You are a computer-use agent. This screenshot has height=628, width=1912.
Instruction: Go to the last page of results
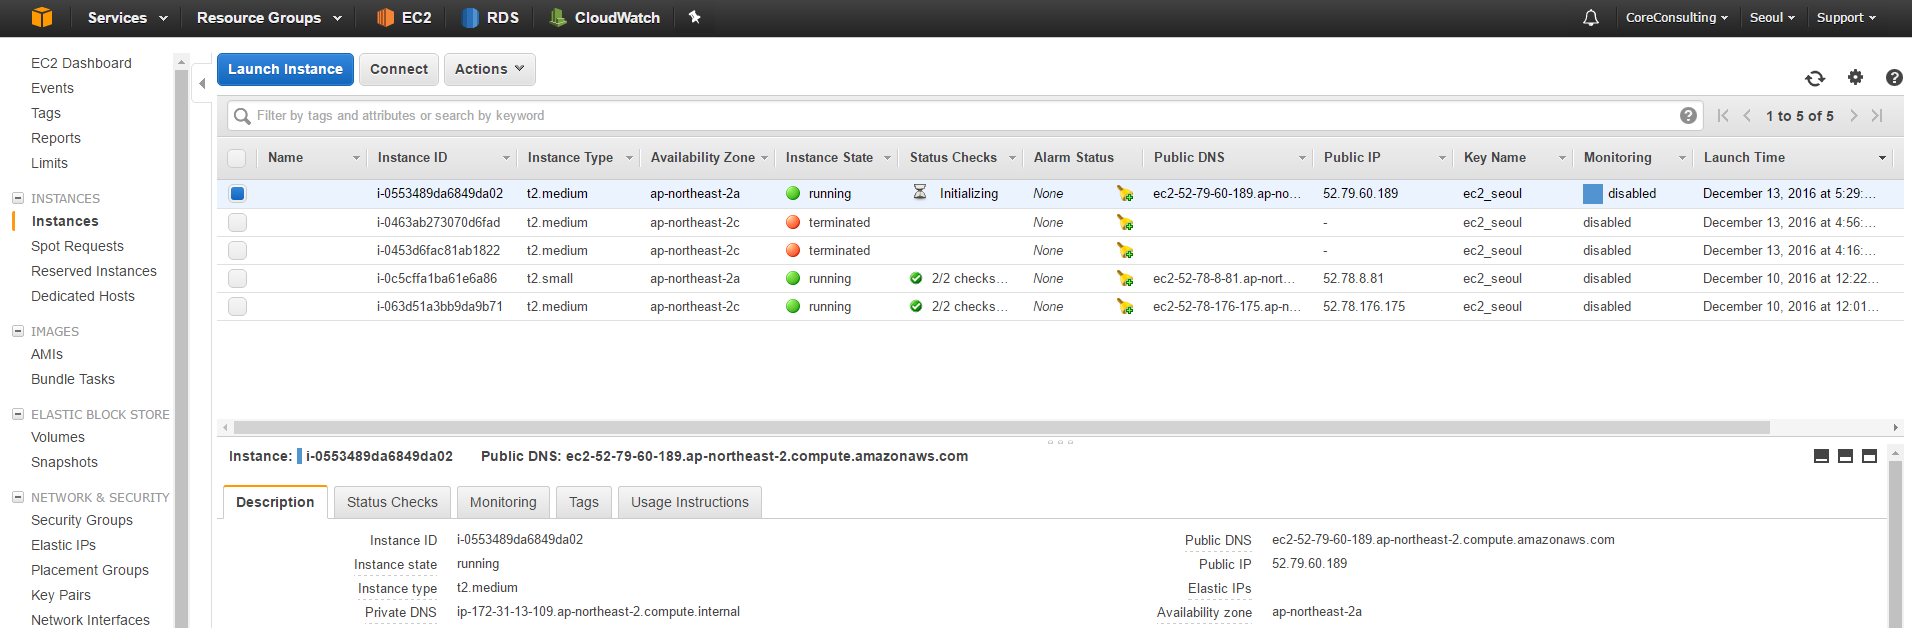coord(1877,115)
